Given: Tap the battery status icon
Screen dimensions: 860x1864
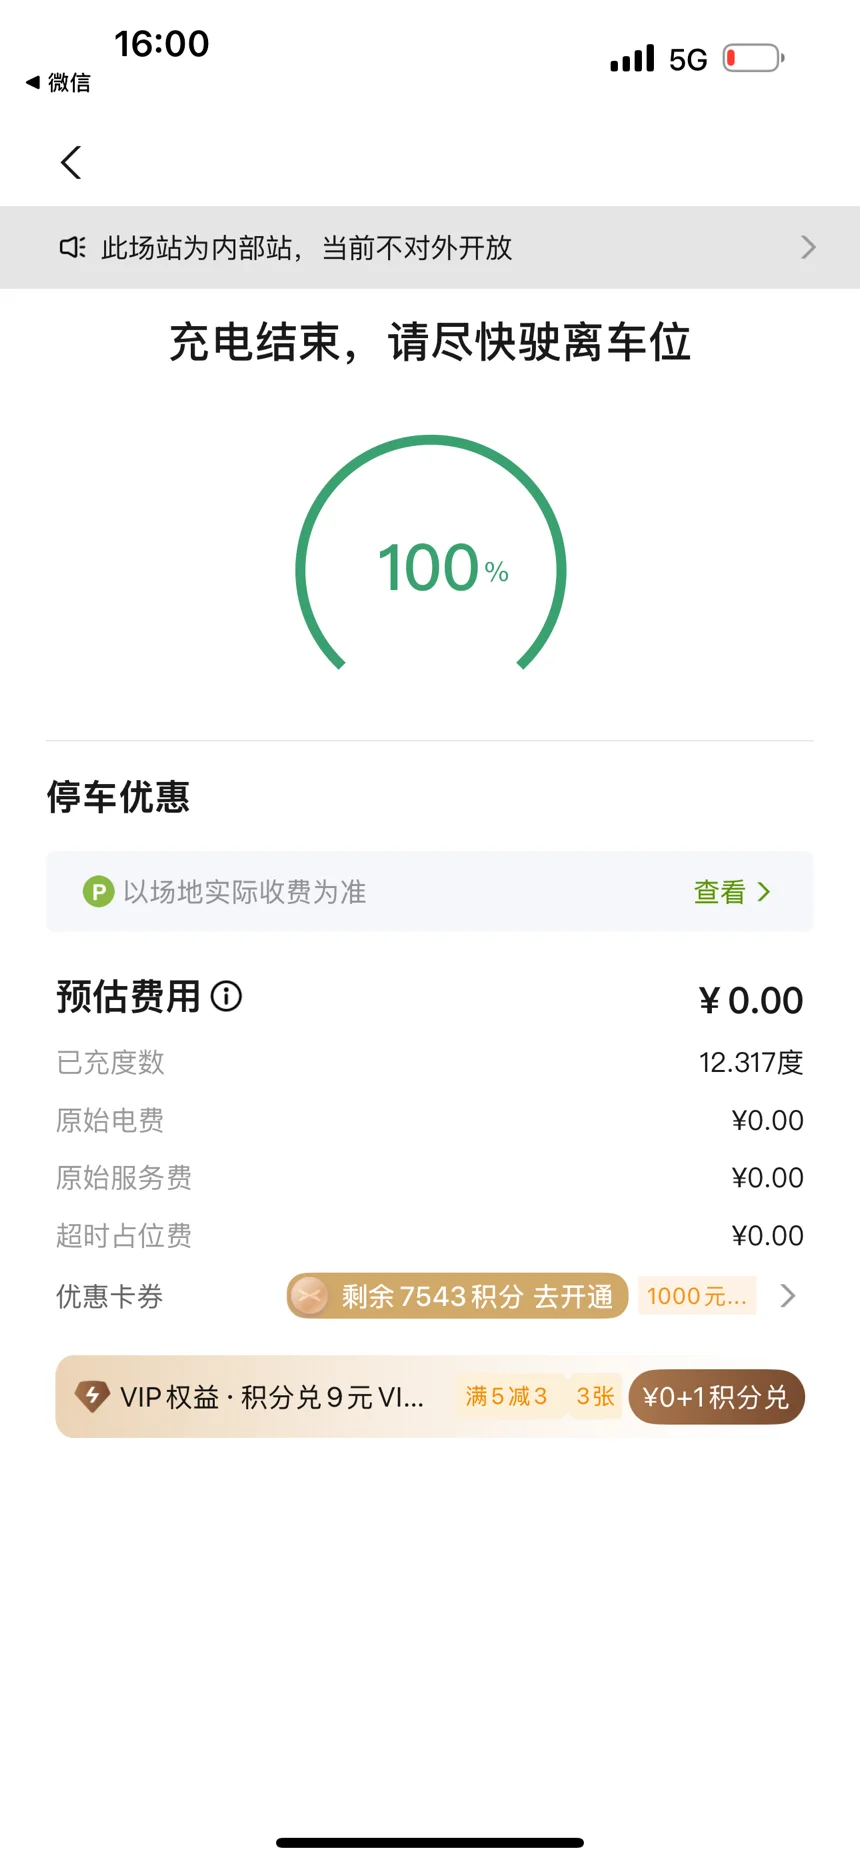Looking at the screenshot, I should tap(753, 58).
